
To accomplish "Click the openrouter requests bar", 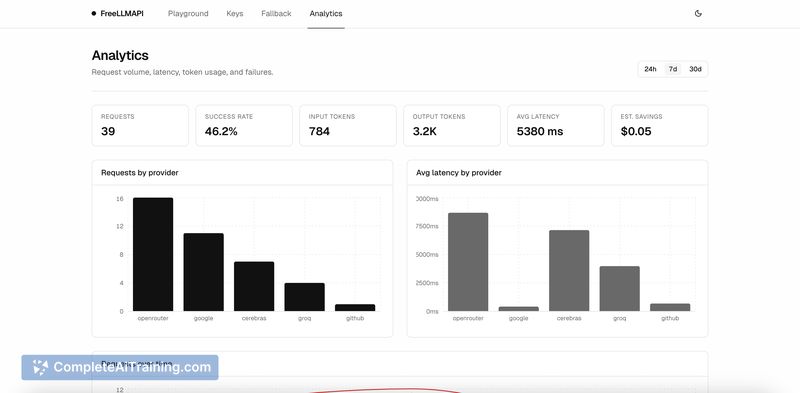I will pyautogui.click(x=153, y=254).
